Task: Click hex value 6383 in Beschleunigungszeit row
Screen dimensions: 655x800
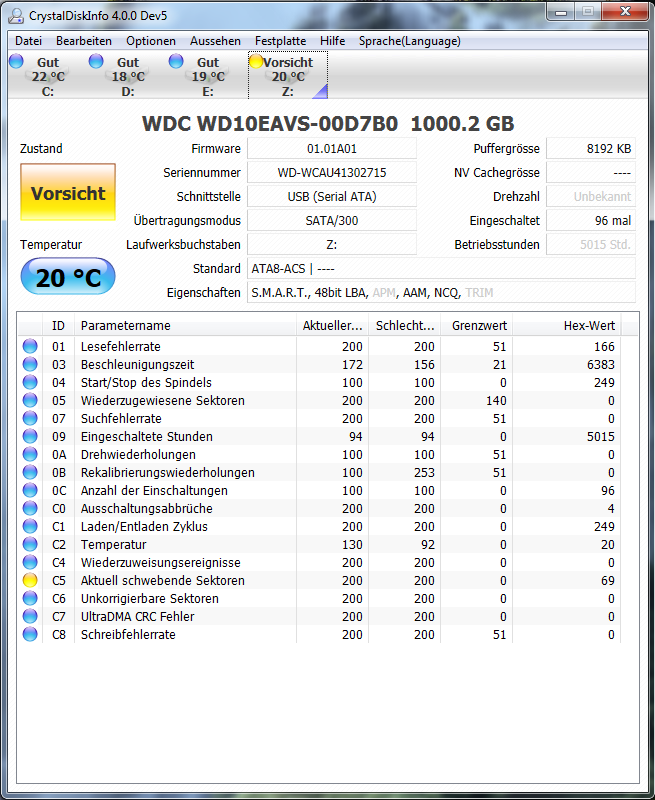Action: 600,364
